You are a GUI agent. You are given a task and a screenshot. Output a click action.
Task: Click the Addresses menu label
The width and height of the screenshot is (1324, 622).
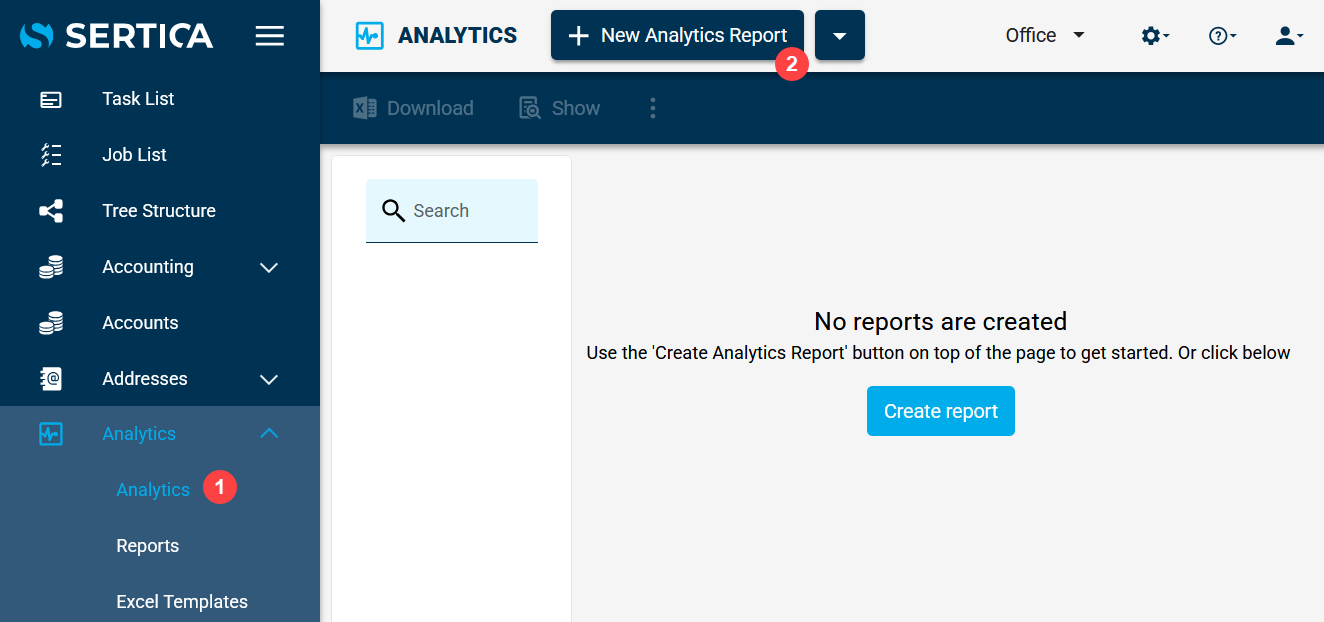coord(145,379)
